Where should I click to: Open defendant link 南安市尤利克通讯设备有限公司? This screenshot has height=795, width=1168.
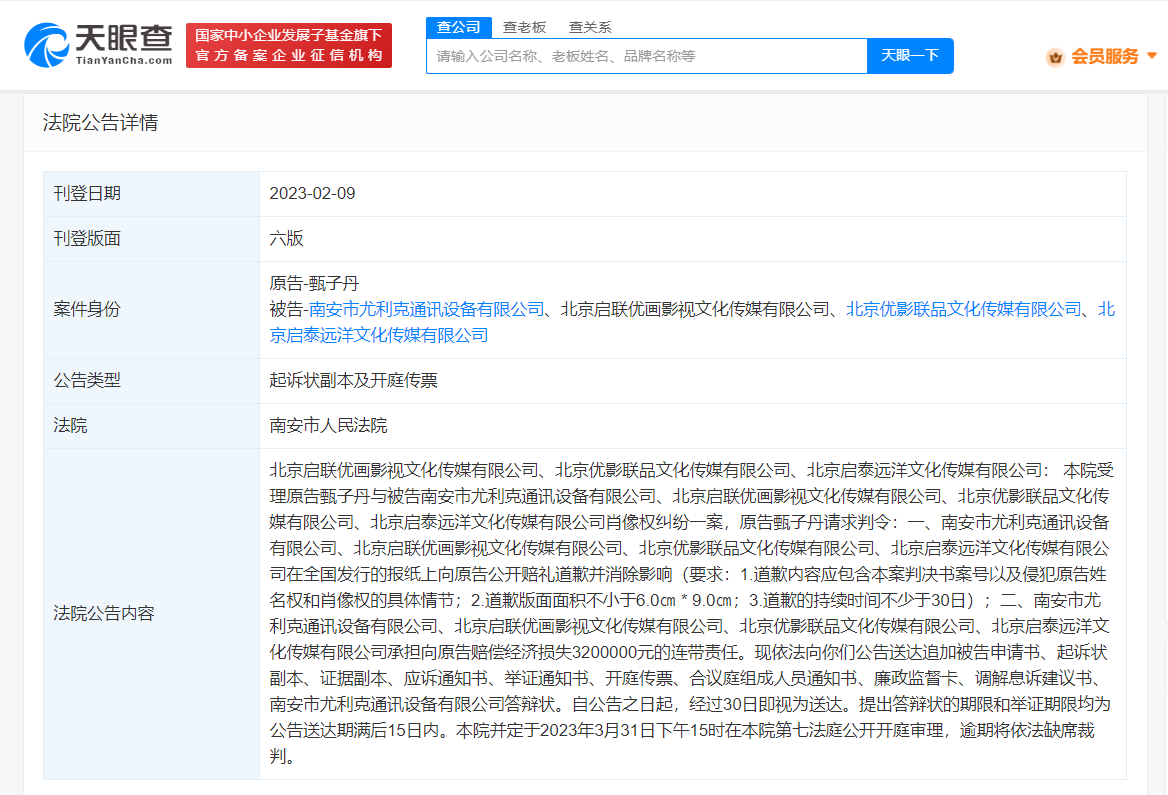(427, 309)
